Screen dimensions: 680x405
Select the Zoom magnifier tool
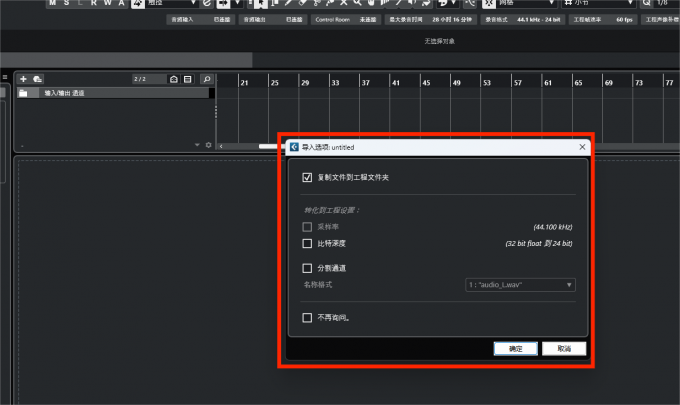tap(357, 3)
